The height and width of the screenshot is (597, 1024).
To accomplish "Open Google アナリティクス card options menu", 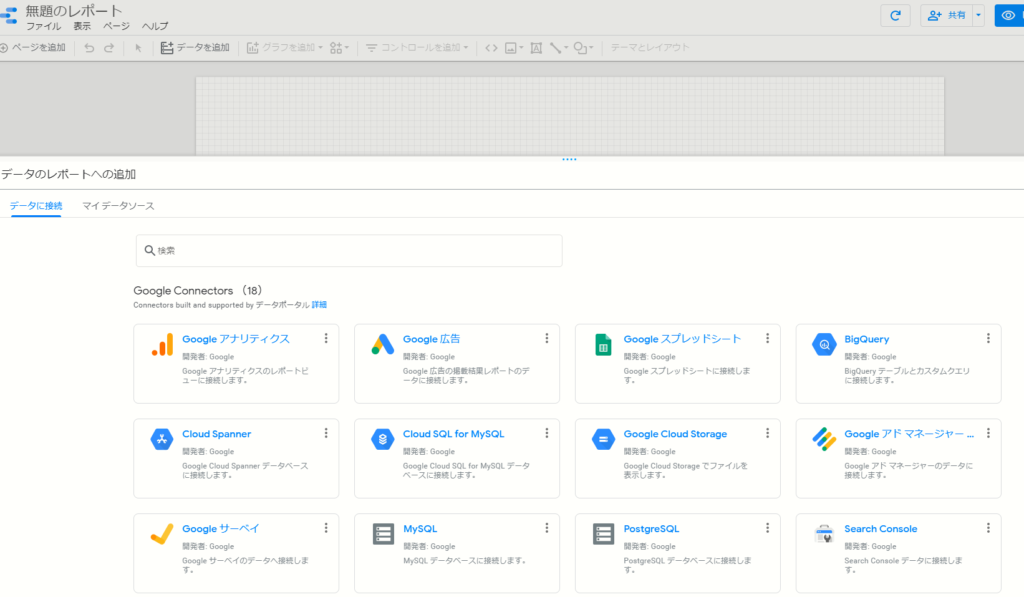I will pos(326,338).
